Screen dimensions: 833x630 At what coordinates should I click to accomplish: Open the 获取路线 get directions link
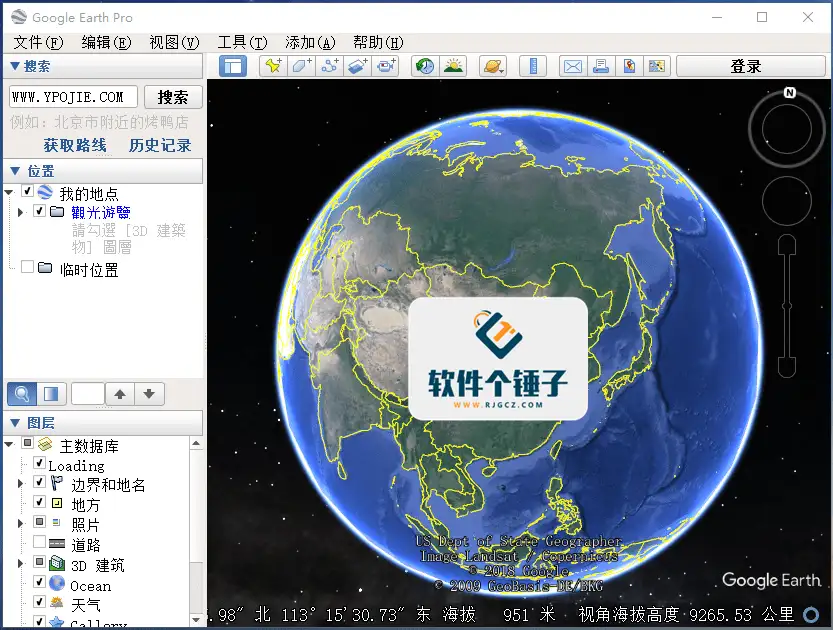click(x=75, y=145)
